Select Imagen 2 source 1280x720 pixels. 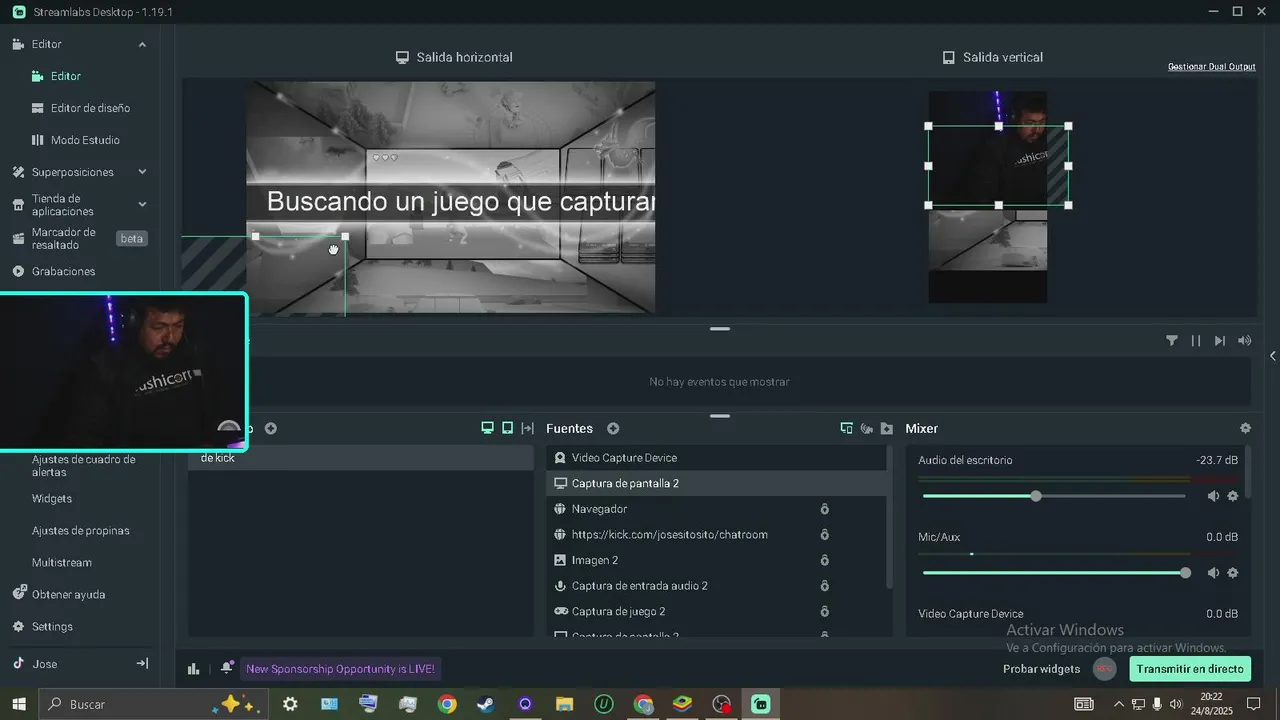tap(716, 560)
